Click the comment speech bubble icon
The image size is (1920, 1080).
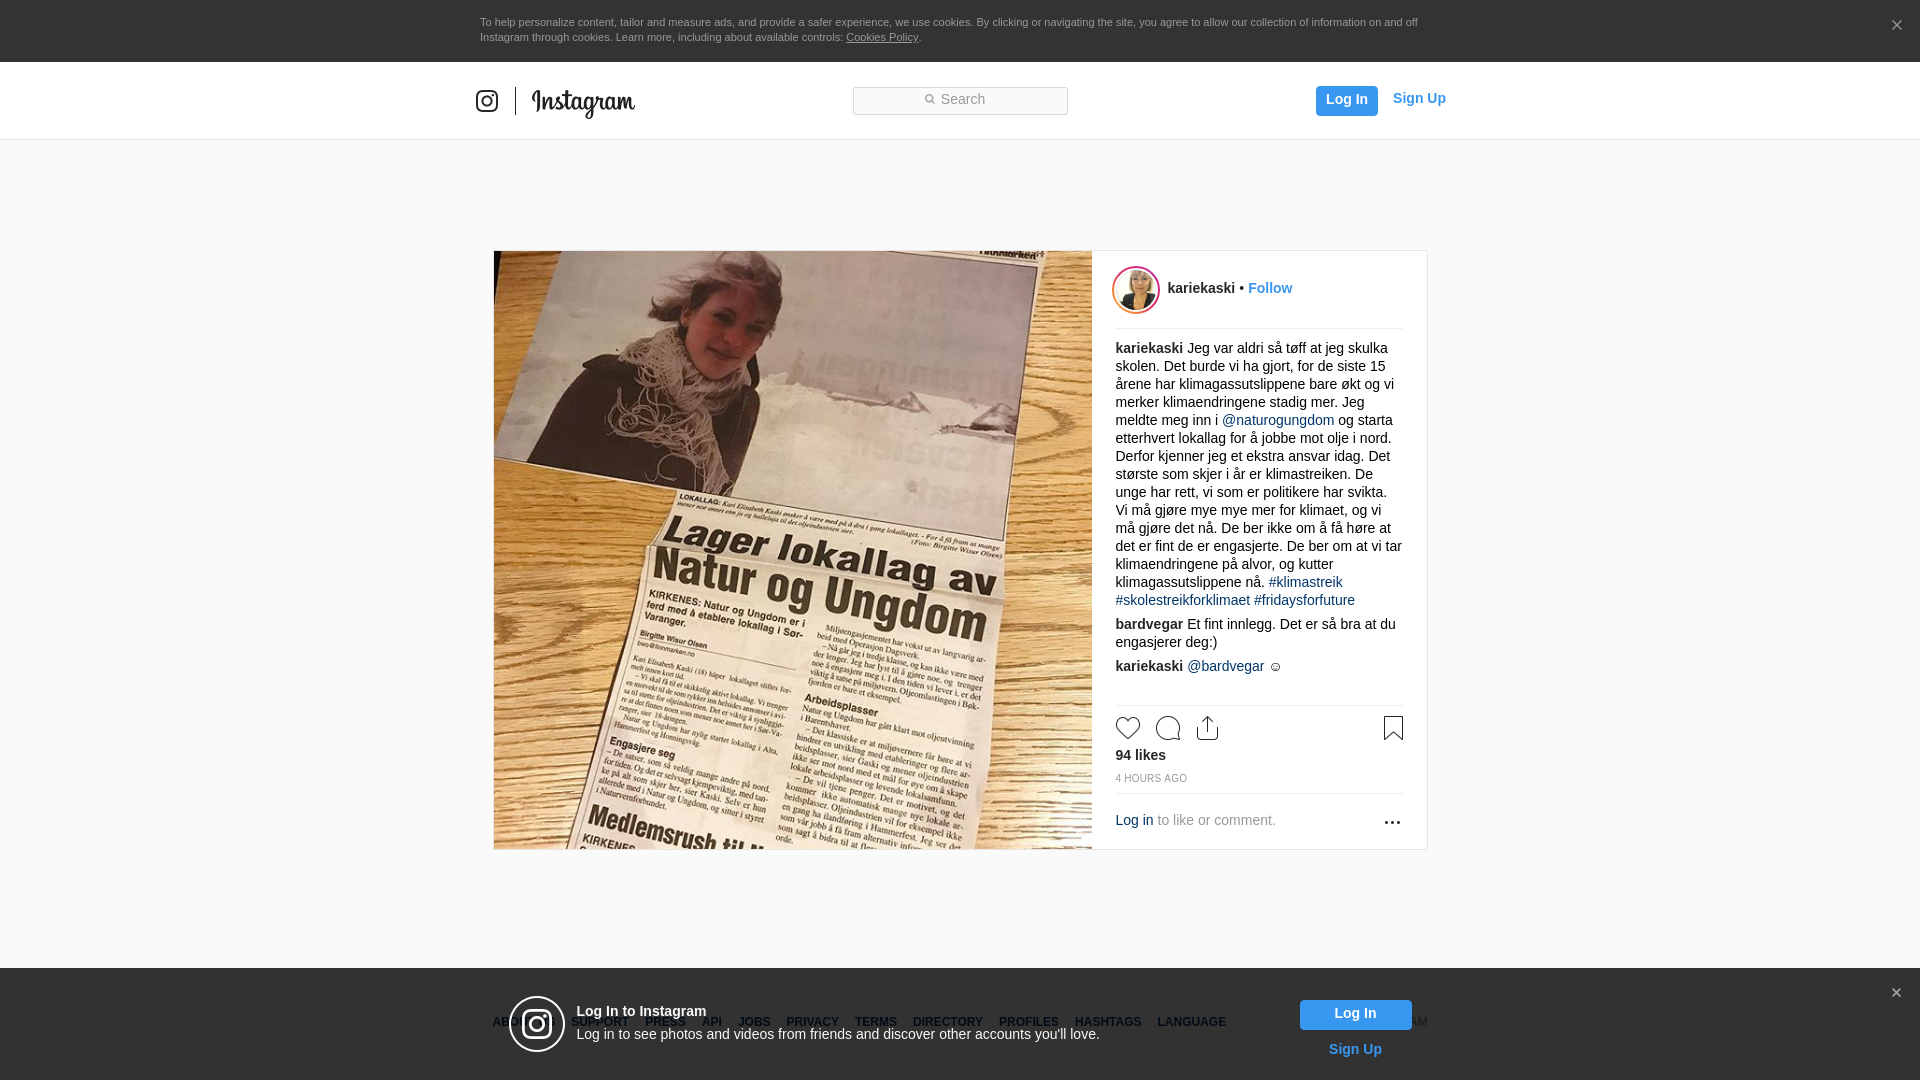(1168, 728)
